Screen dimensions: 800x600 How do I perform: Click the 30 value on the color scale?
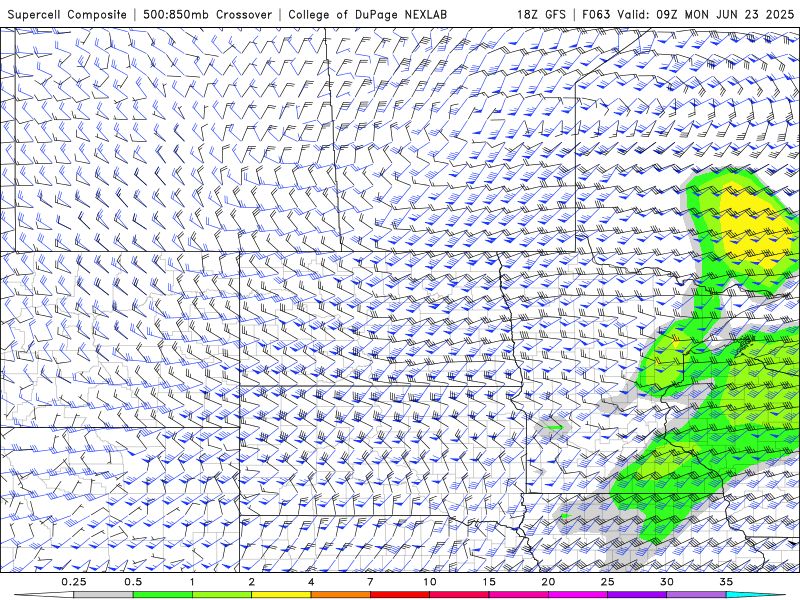(666, 582)
